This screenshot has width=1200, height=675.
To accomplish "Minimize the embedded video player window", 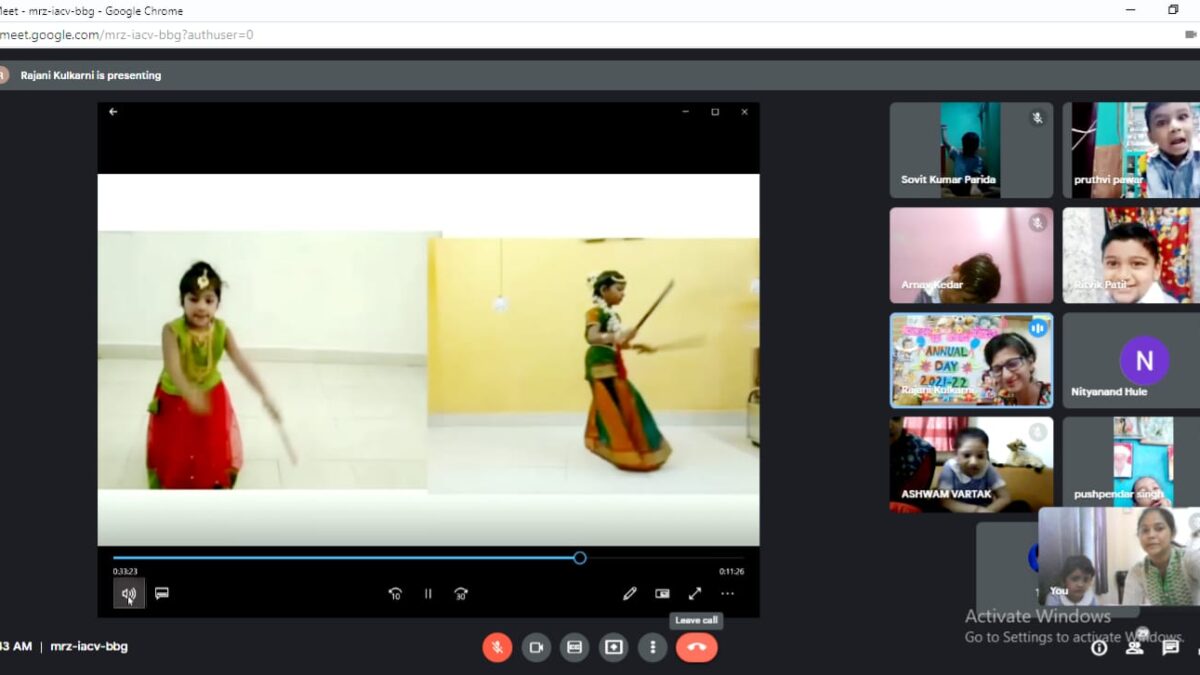I will click(x=686, y=112).
